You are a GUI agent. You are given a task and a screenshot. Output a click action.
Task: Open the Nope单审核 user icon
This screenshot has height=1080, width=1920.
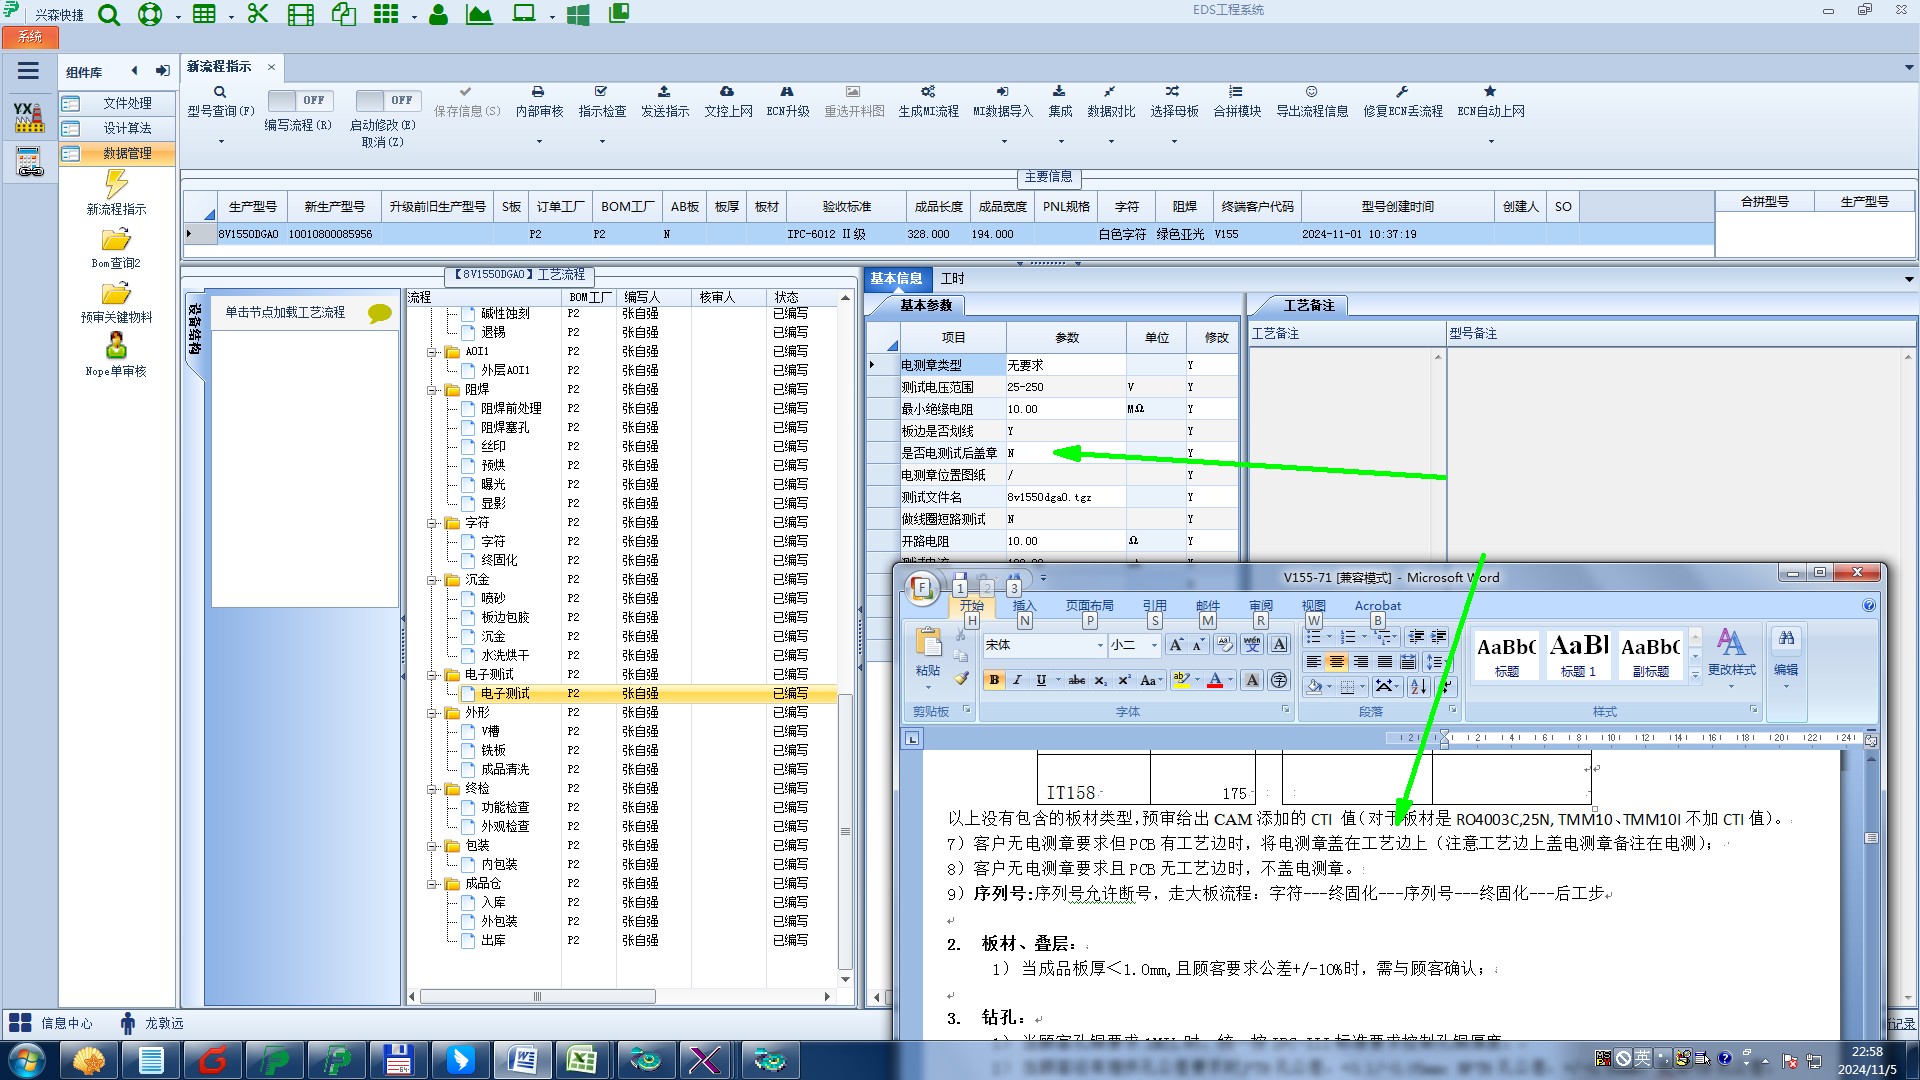116,346
